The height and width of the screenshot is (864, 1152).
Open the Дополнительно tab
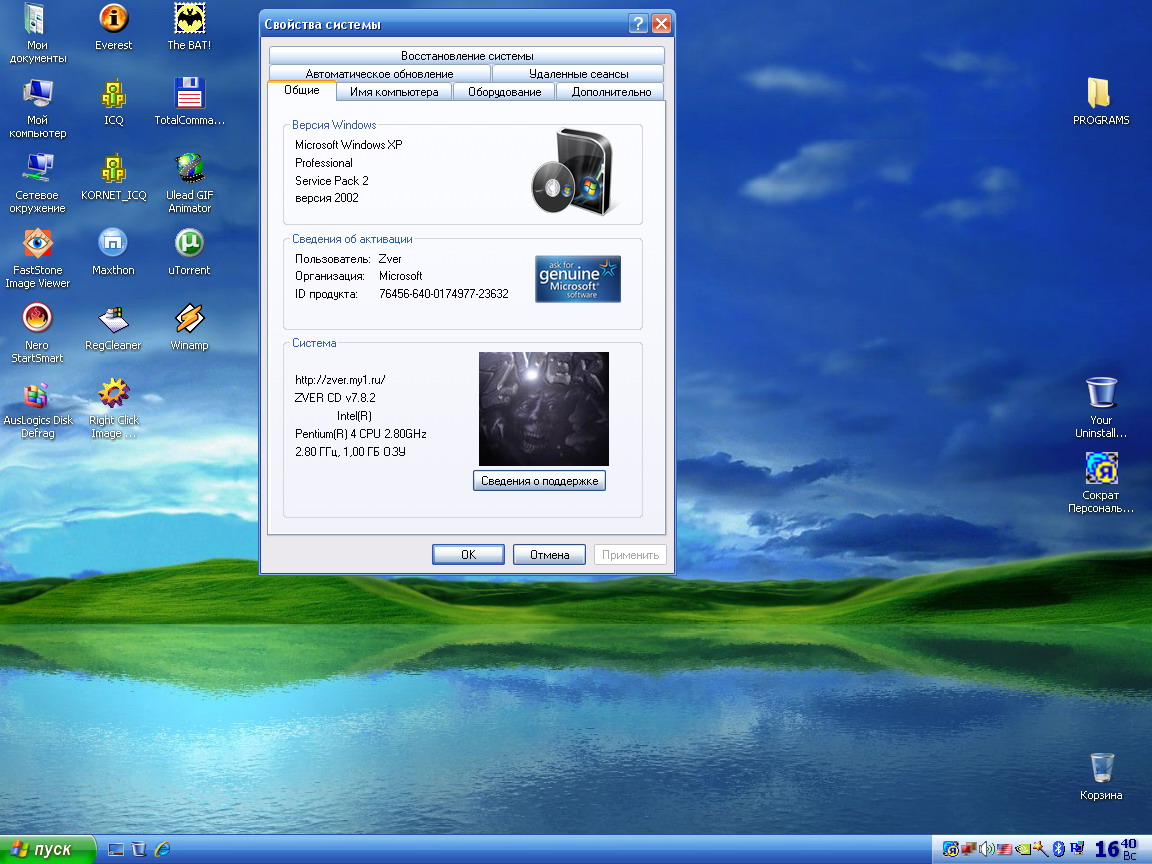(x=611, y=92)
